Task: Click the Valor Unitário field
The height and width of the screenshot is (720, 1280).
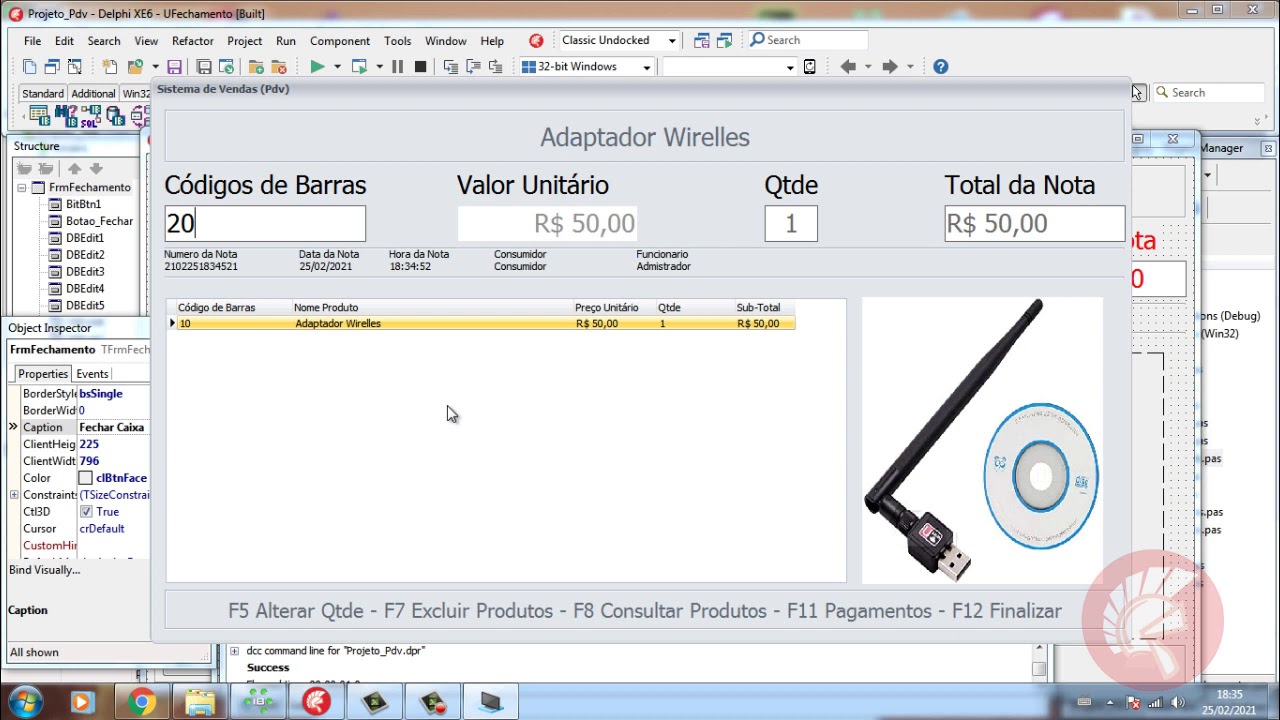Action: (x=547, y=223)
